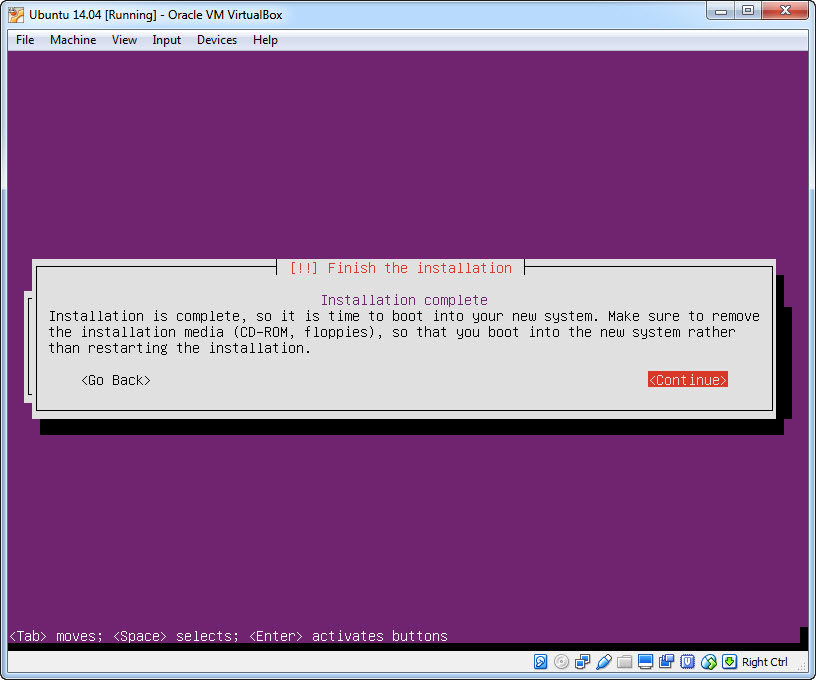816x680 pixels.
Task: Minimize the VirtualBox window
Action: coord(721,11)
